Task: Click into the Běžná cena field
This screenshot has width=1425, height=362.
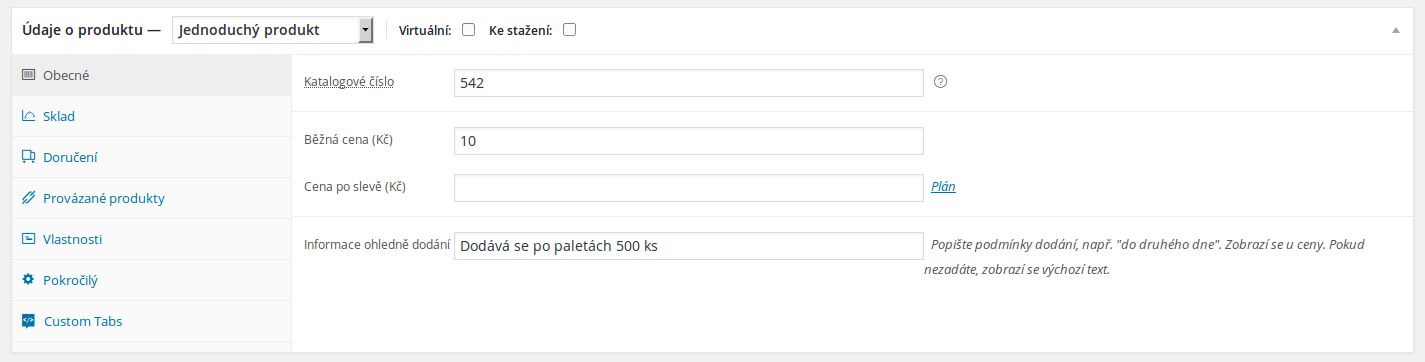Action: [x=688, y=141]
